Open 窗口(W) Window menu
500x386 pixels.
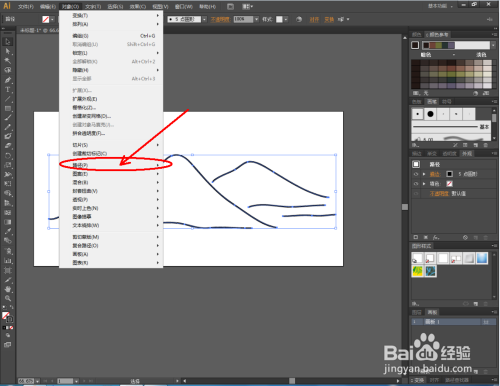[184, 6]
